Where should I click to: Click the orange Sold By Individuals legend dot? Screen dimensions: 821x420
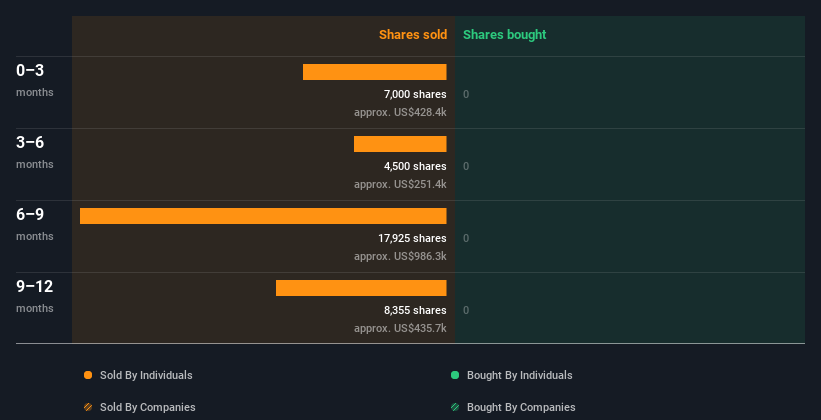point(88,375)
